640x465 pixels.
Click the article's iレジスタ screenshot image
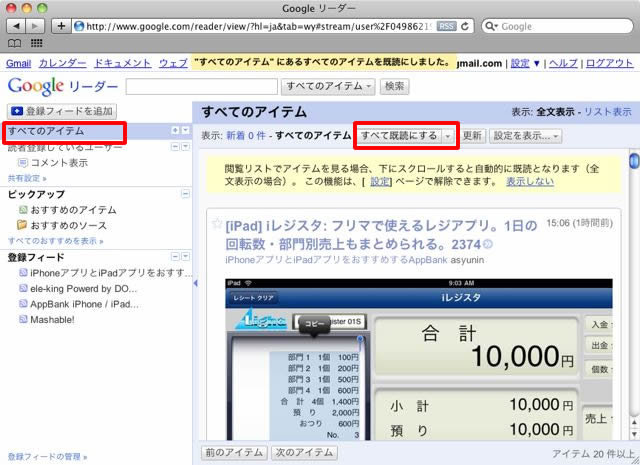pyautogui.click(x=419, y=359)
